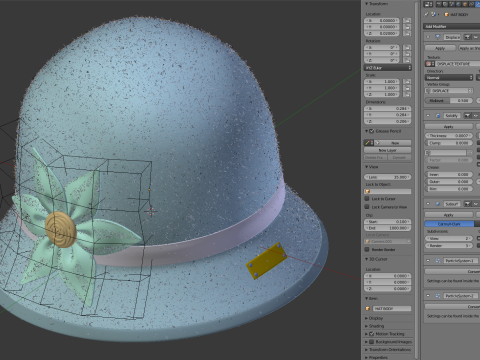
Task: Adjust the View Lens value slider
Action: [388, 177]
